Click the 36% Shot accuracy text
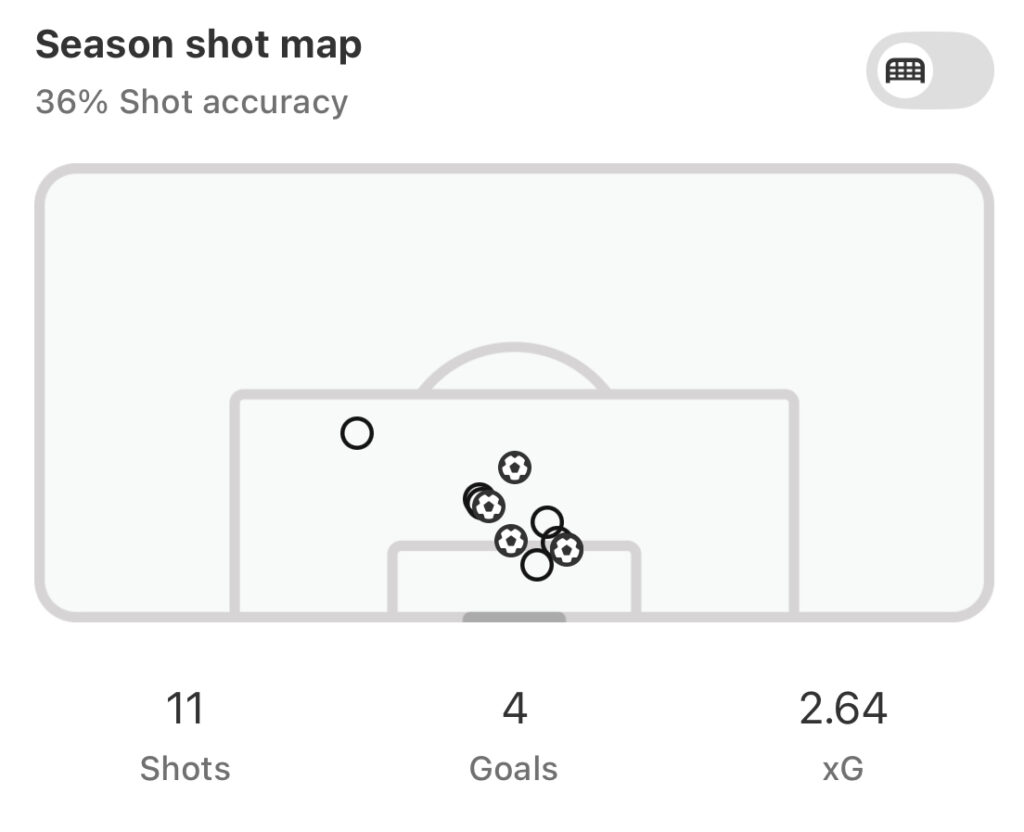Screen dimensions: 1024x832 (x=192, y=102)
